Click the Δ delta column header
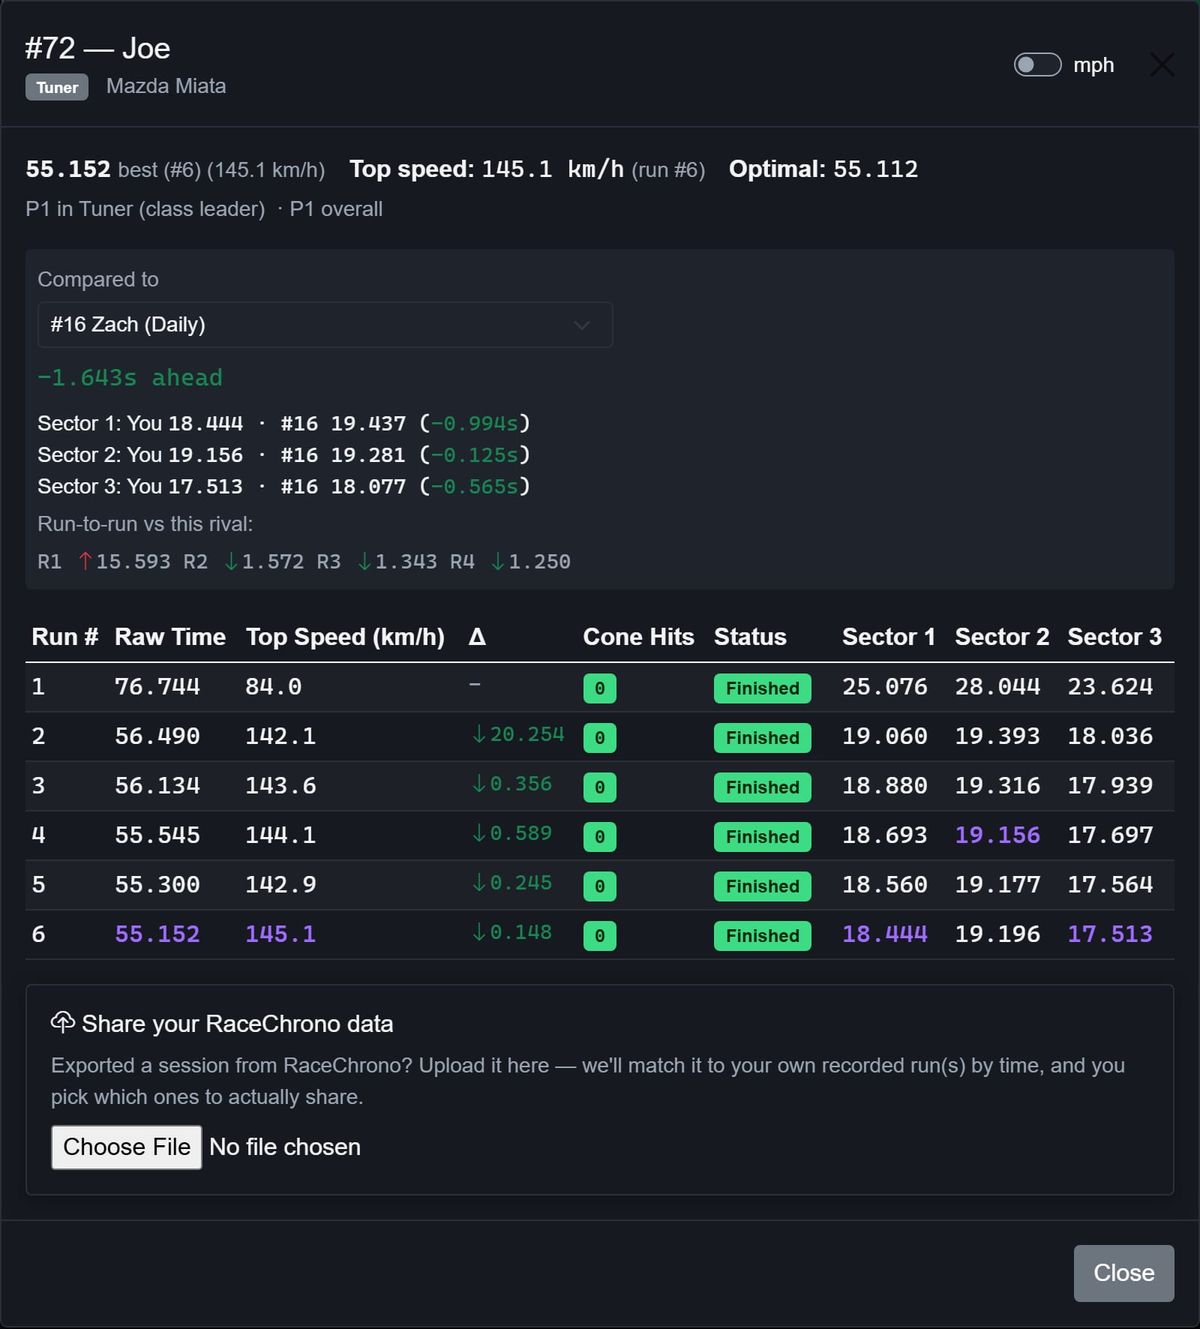 point(477,637)
